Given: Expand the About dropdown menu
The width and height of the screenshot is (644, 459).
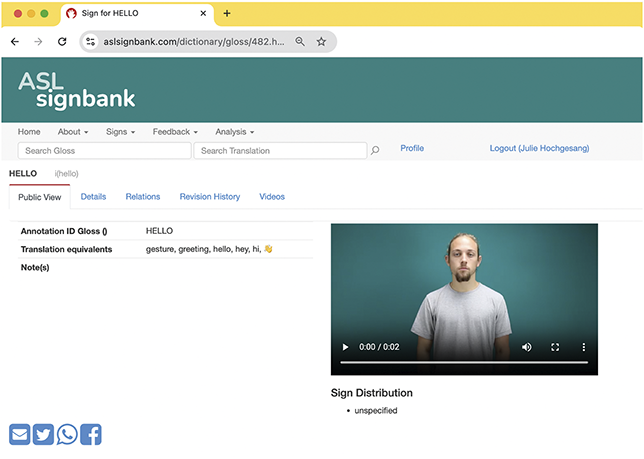Looking at the screenshot, I should [73, 132].
